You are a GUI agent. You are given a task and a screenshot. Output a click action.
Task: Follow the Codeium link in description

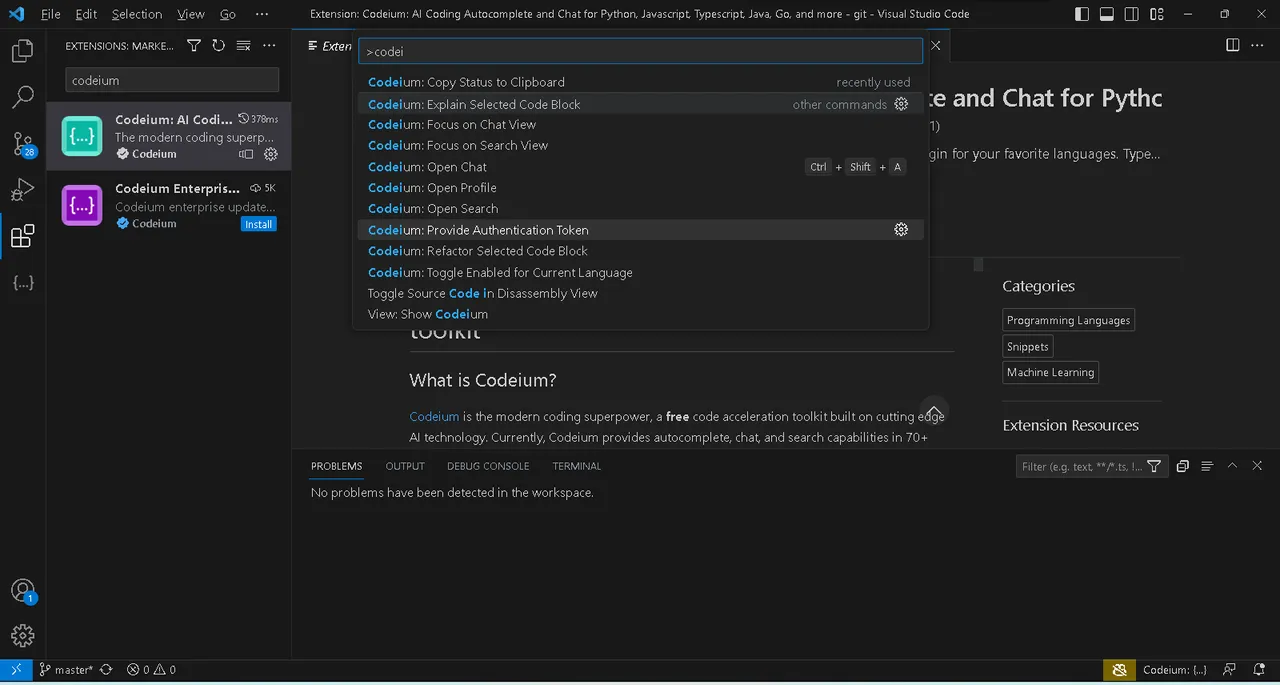tap(434, 416)
